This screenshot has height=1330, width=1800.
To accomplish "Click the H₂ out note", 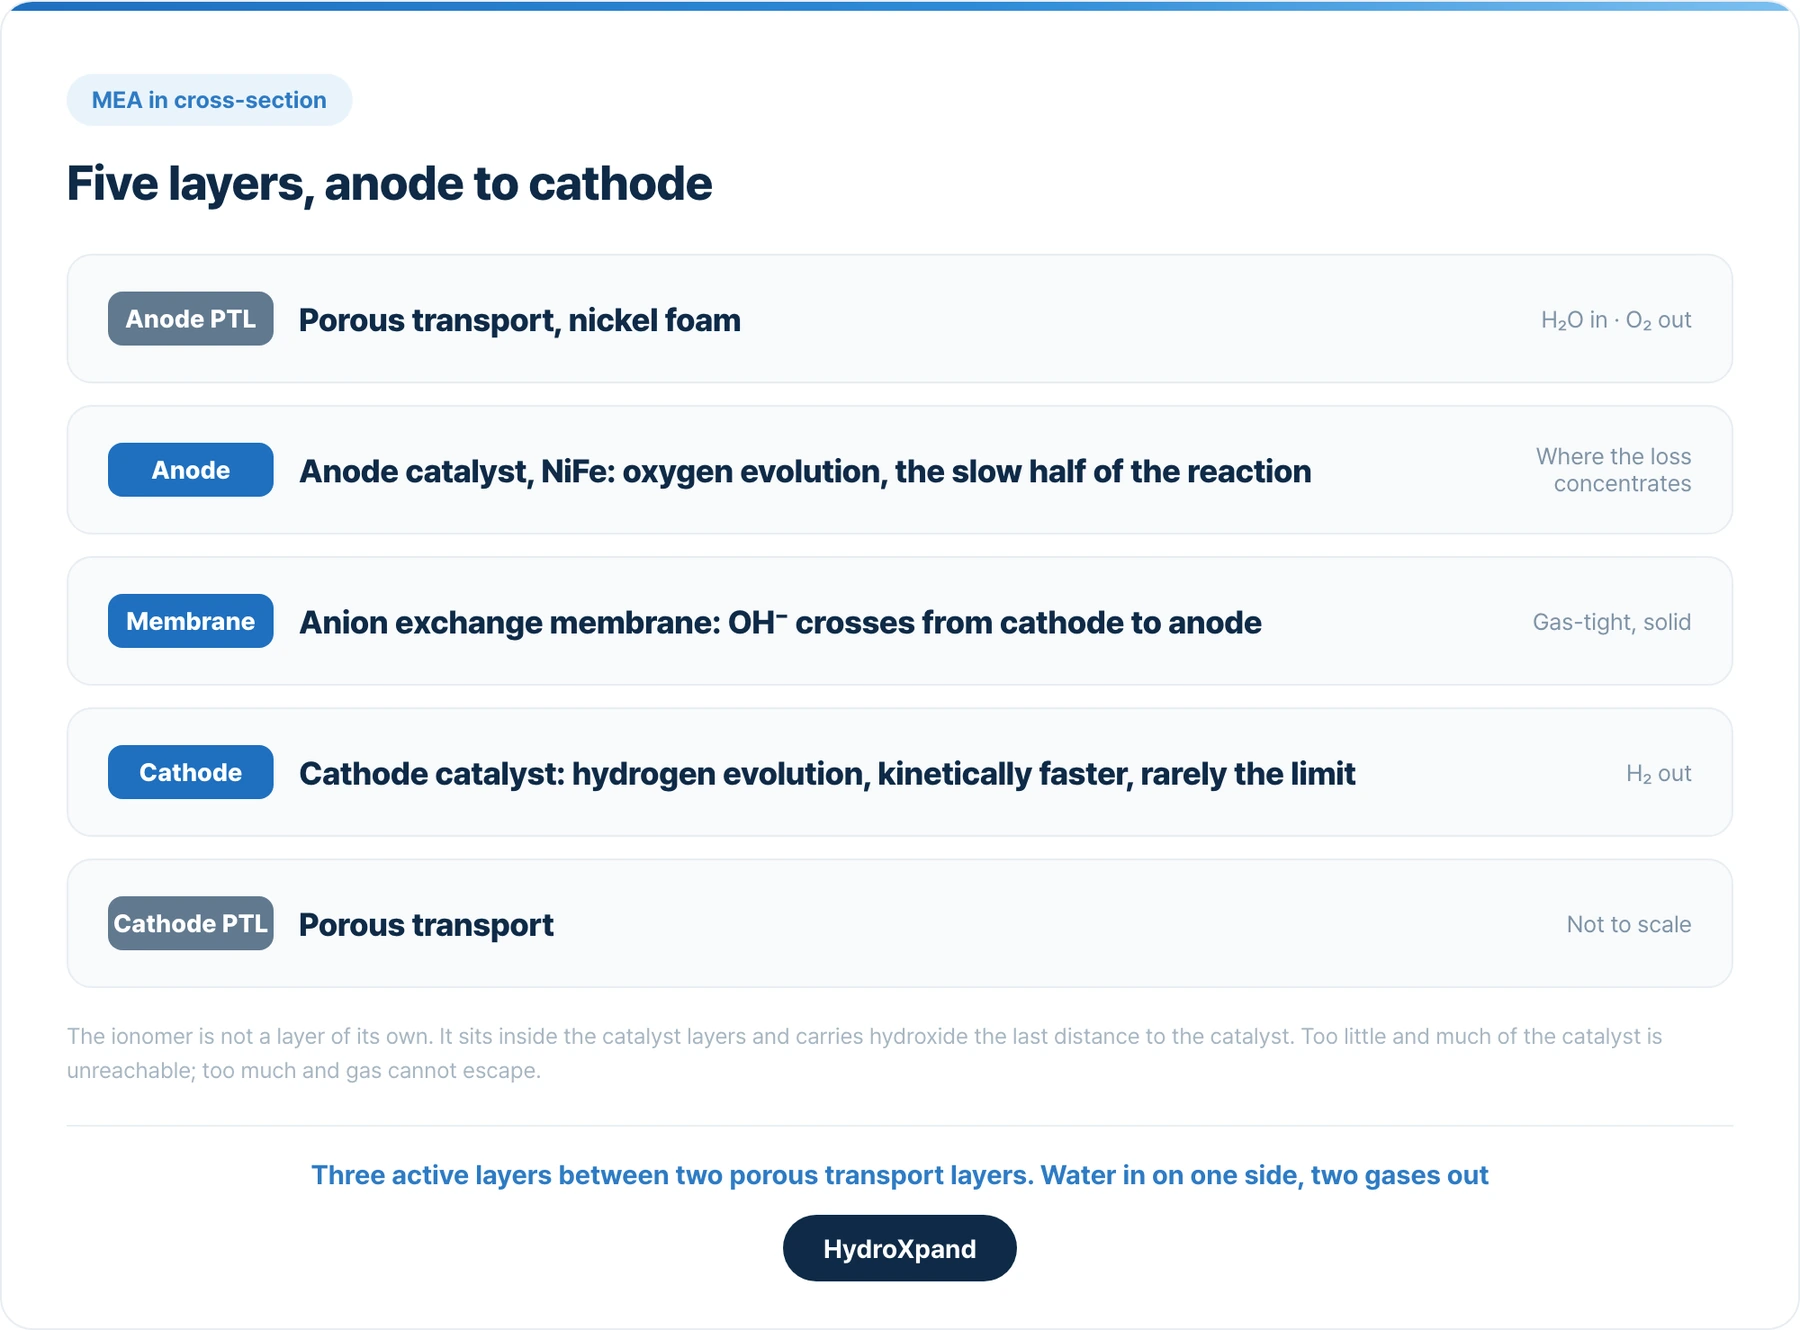I will click(x=1658, y=773).
